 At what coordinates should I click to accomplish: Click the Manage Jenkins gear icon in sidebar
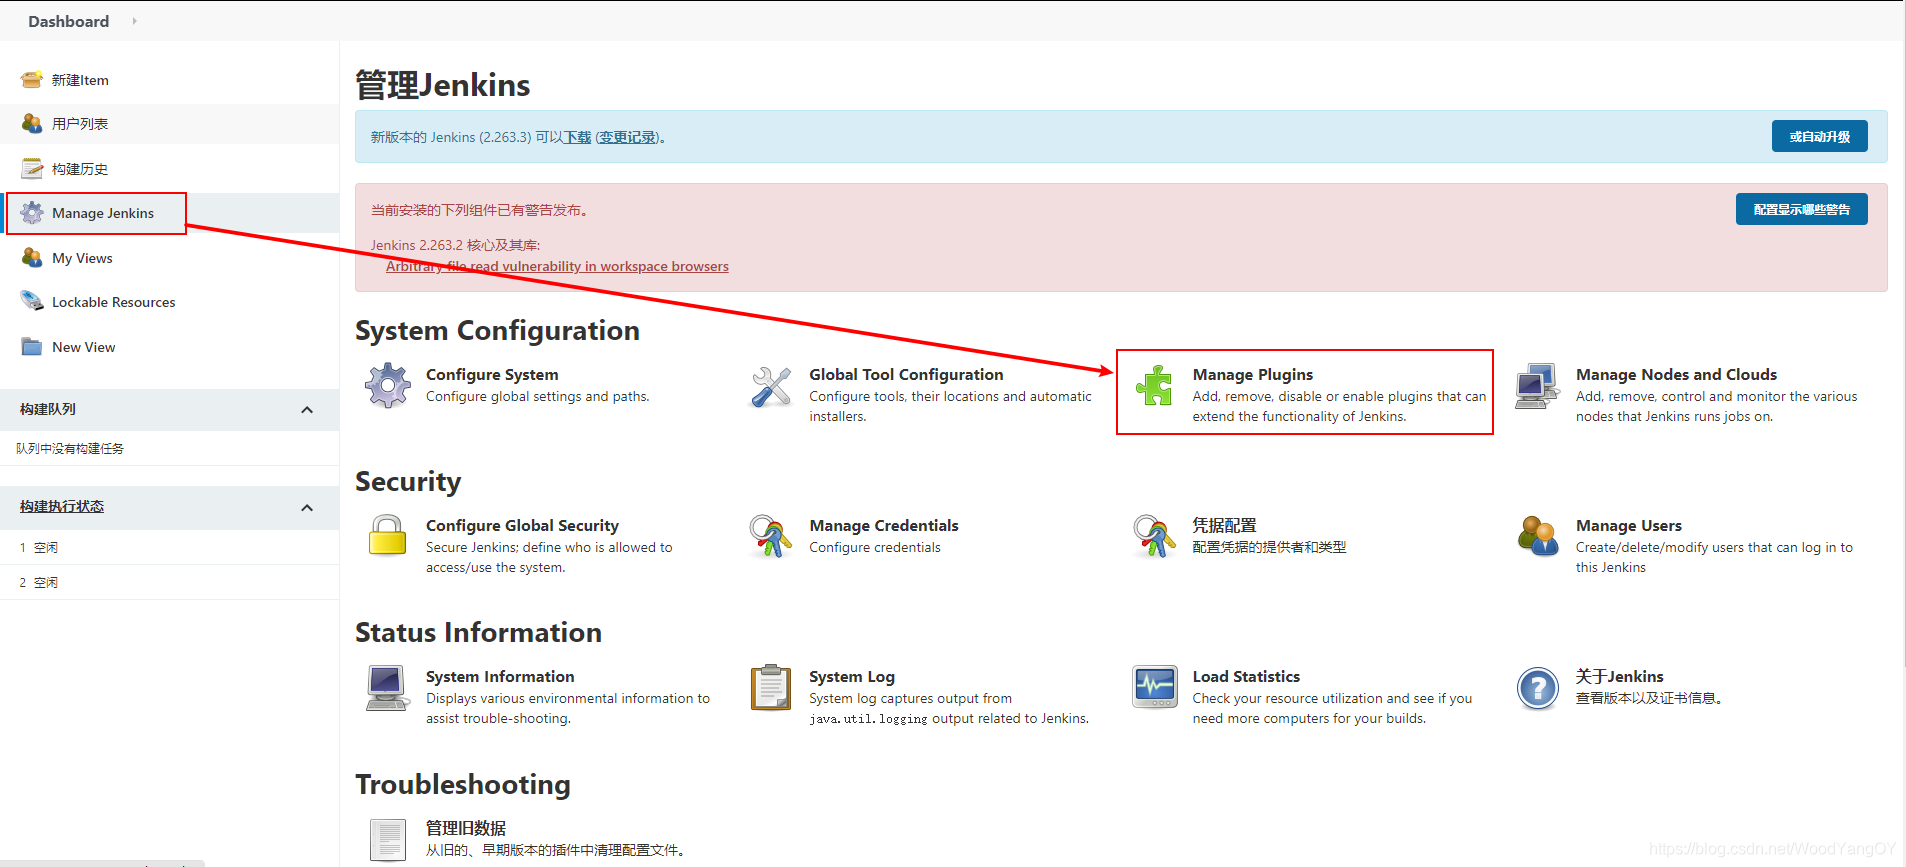click(32, 213)
